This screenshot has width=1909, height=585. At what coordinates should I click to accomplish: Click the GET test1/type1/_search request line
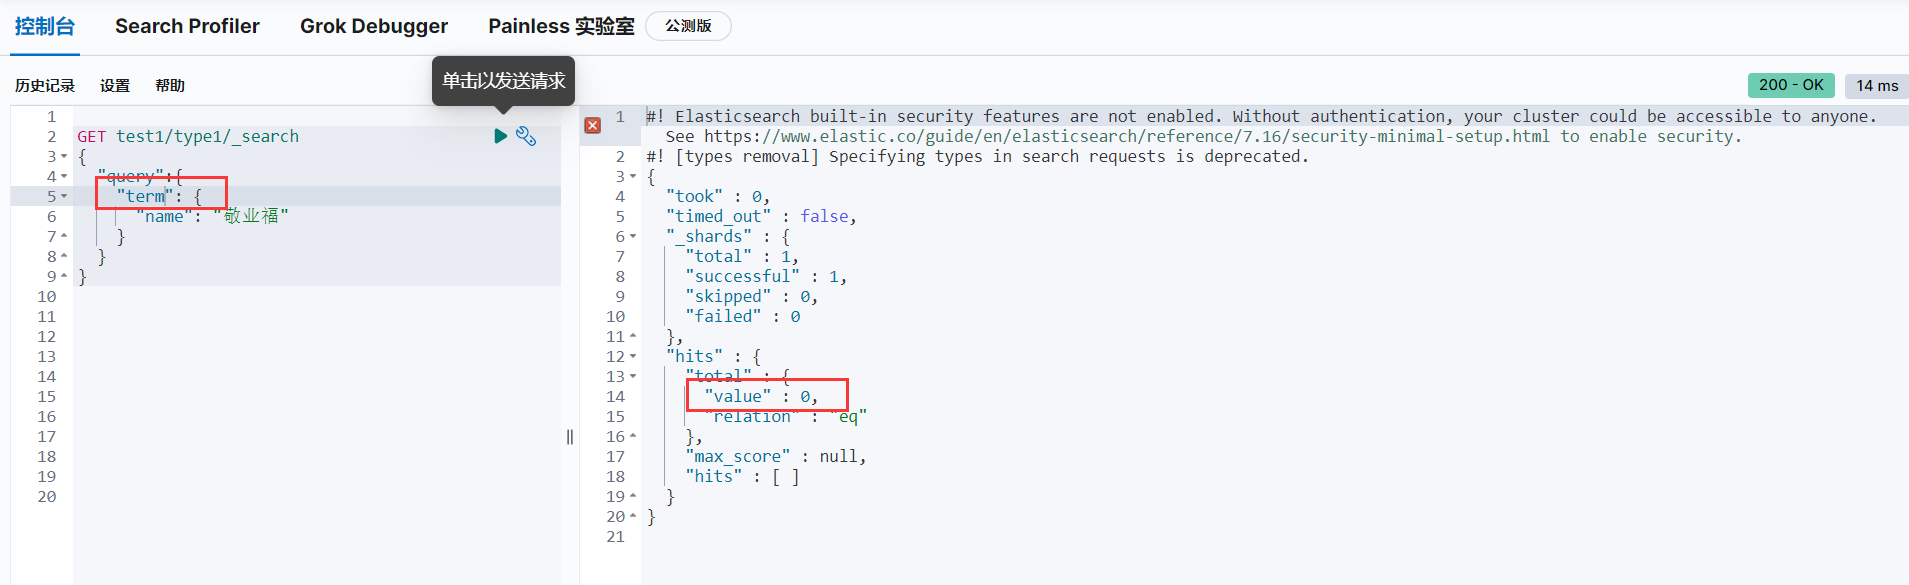coord(188,136)
